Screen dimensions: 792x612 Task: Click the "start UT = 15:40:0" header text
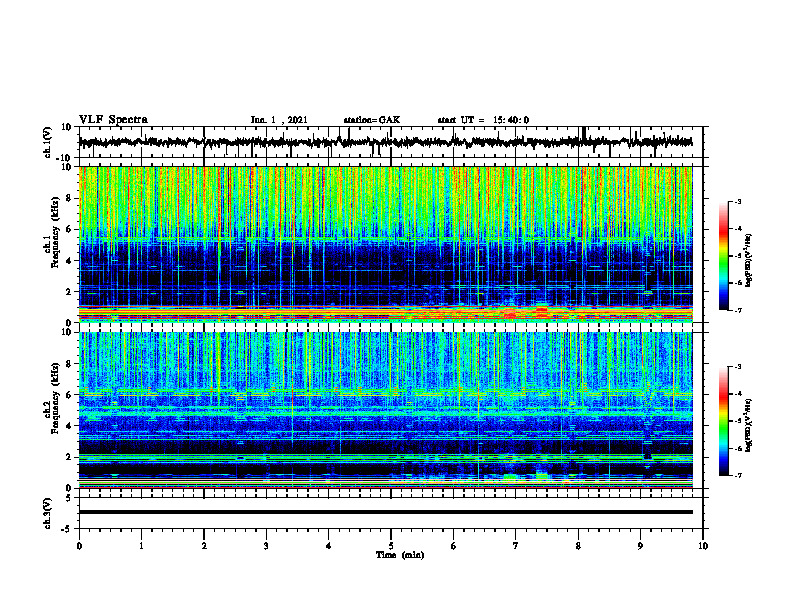483,120
